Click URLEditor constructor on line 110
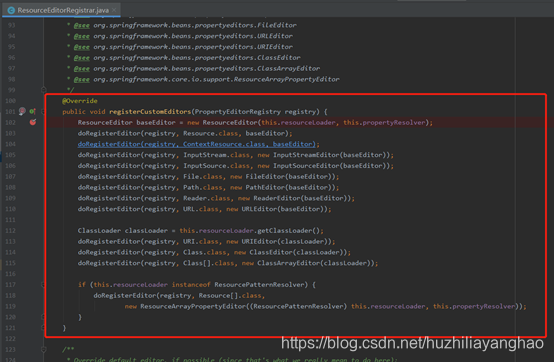The height and width of the screenshot is (362, 554). pos(259,209)
